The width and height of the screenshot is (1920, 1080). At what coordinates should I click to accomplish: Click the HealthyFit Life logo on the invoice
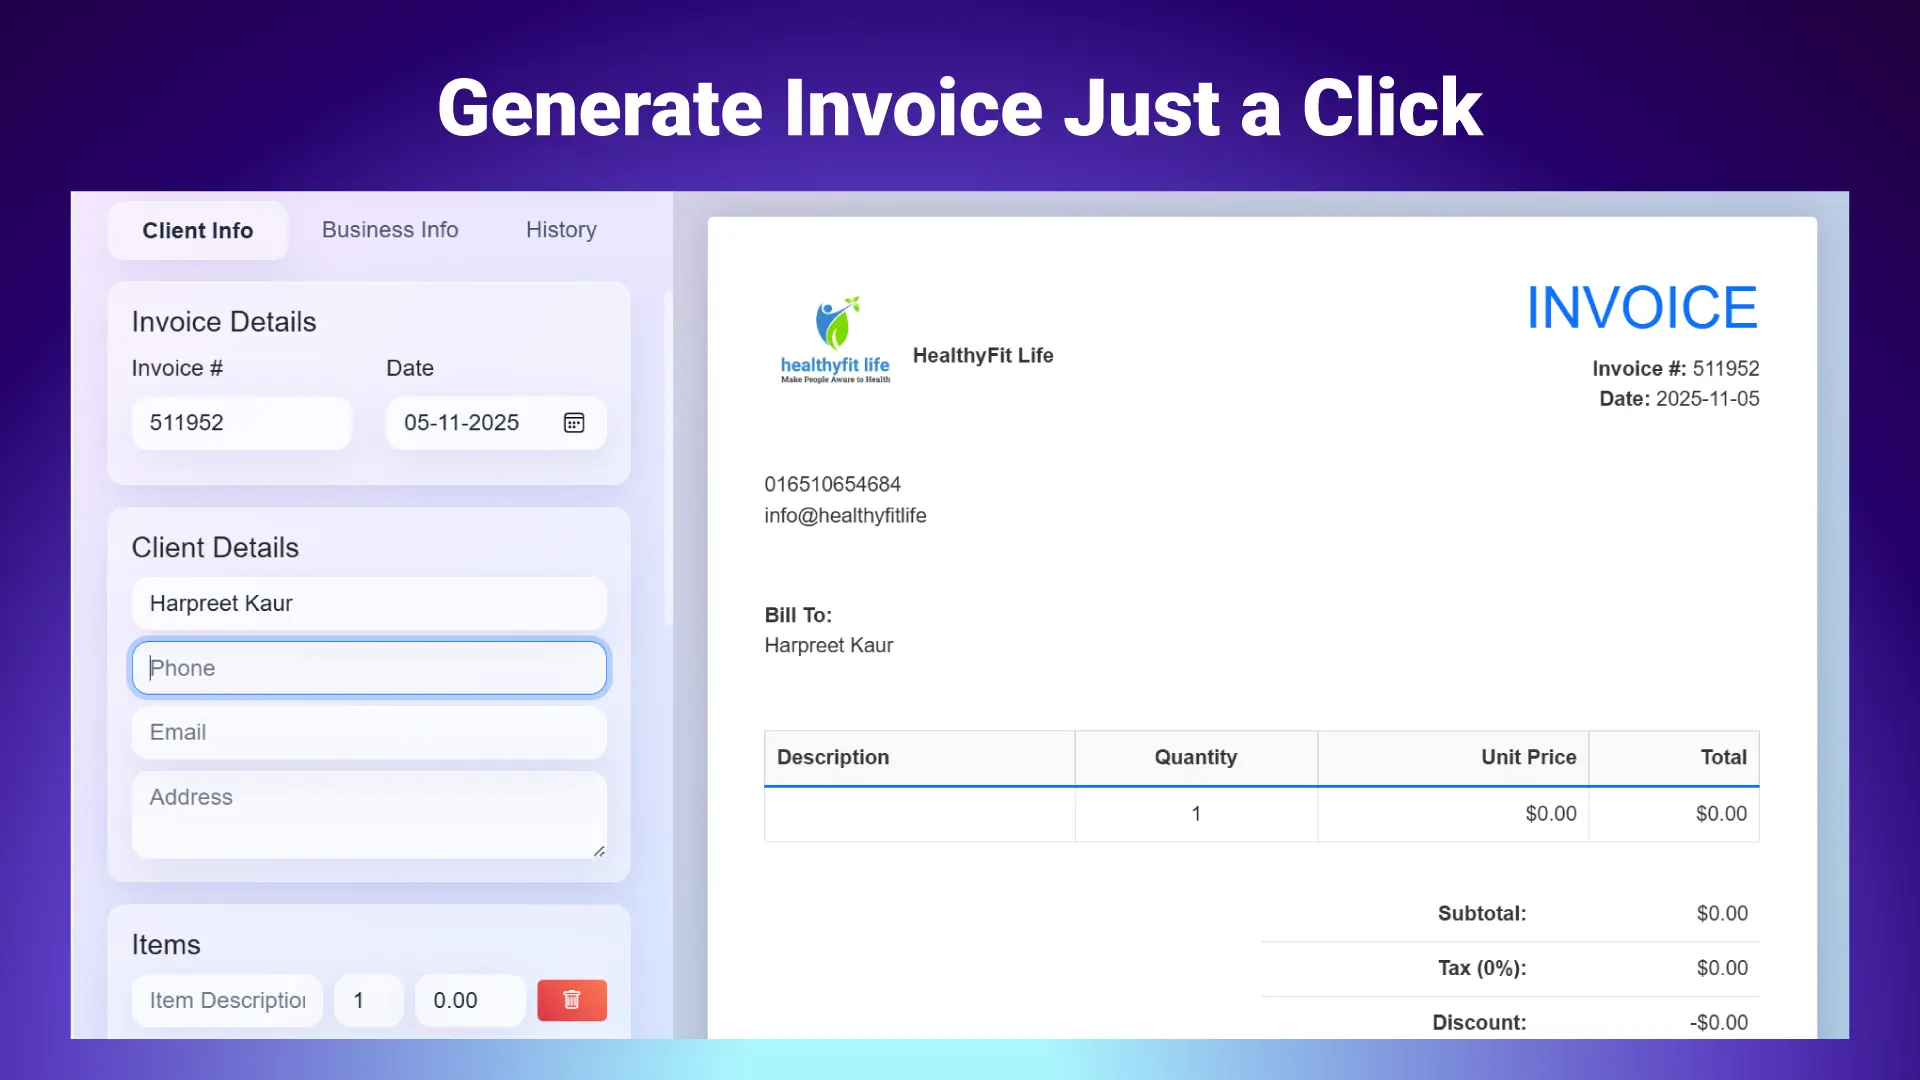click(834, 338)
